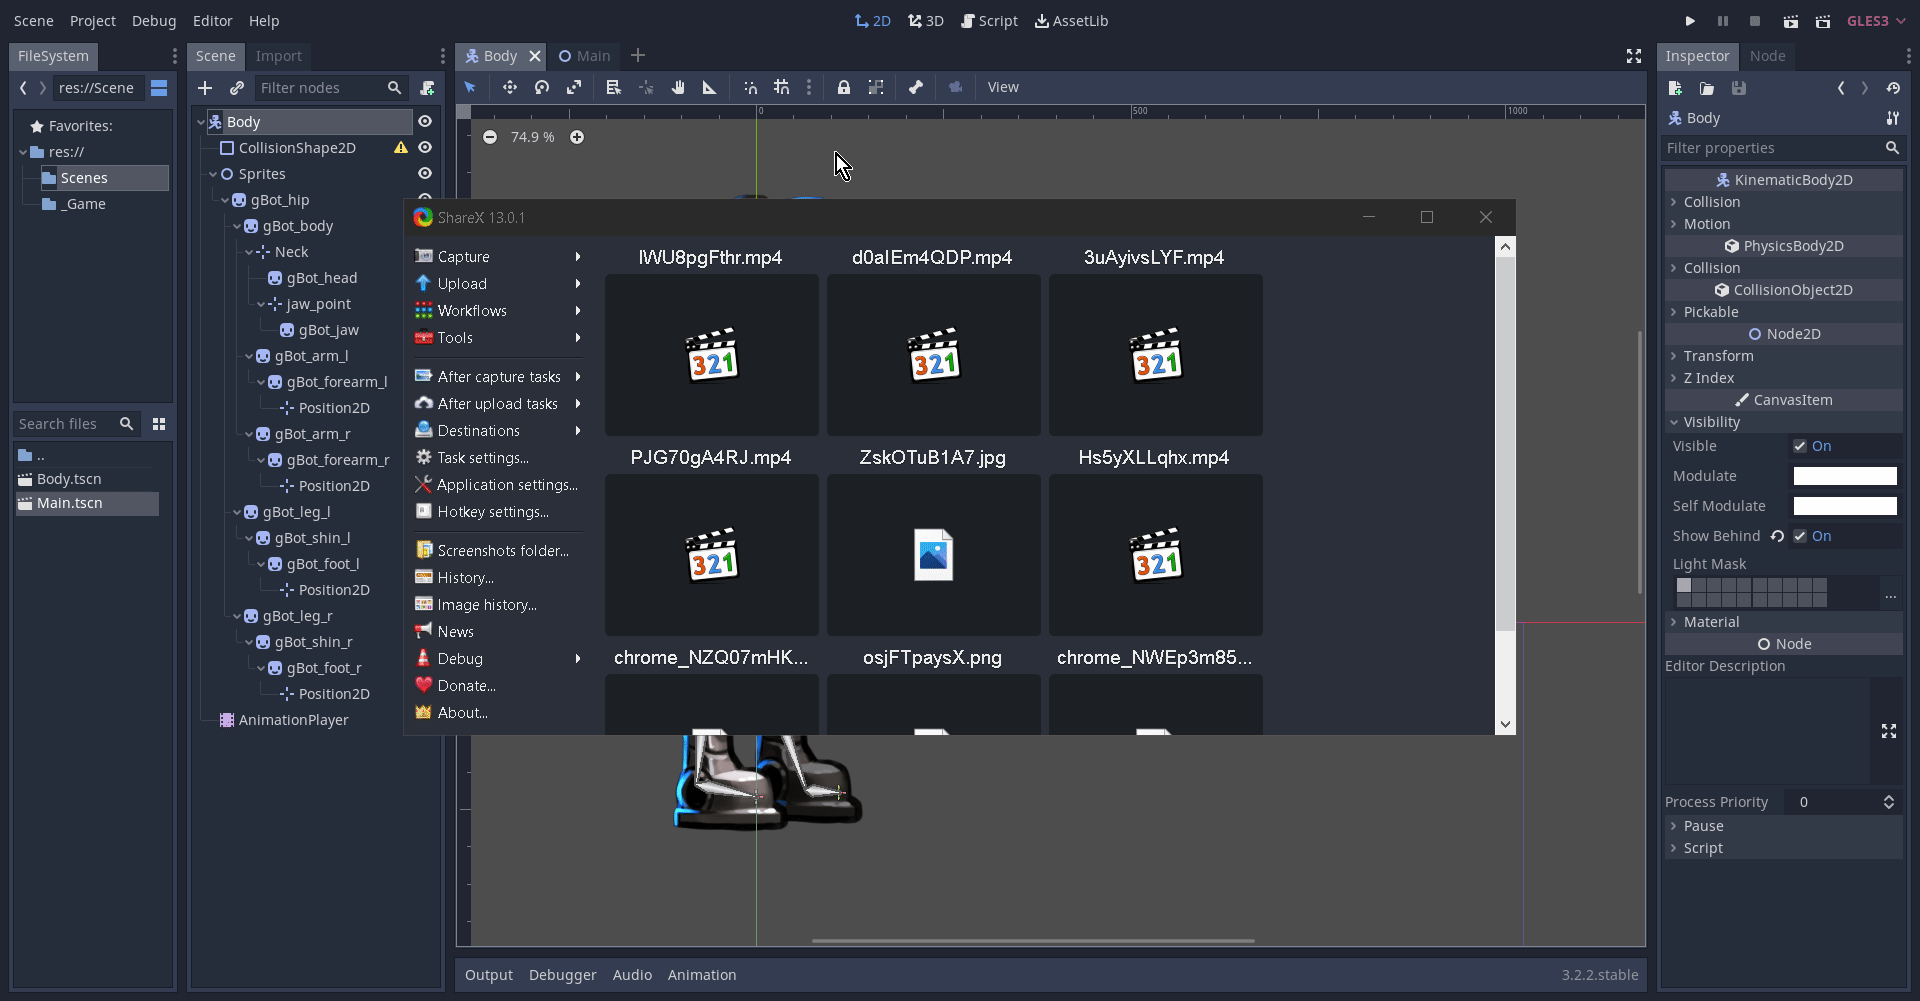This screenshot has width=1920, height=1001.
Task: Switch to the Node tab
Action: coord(1767,56)
